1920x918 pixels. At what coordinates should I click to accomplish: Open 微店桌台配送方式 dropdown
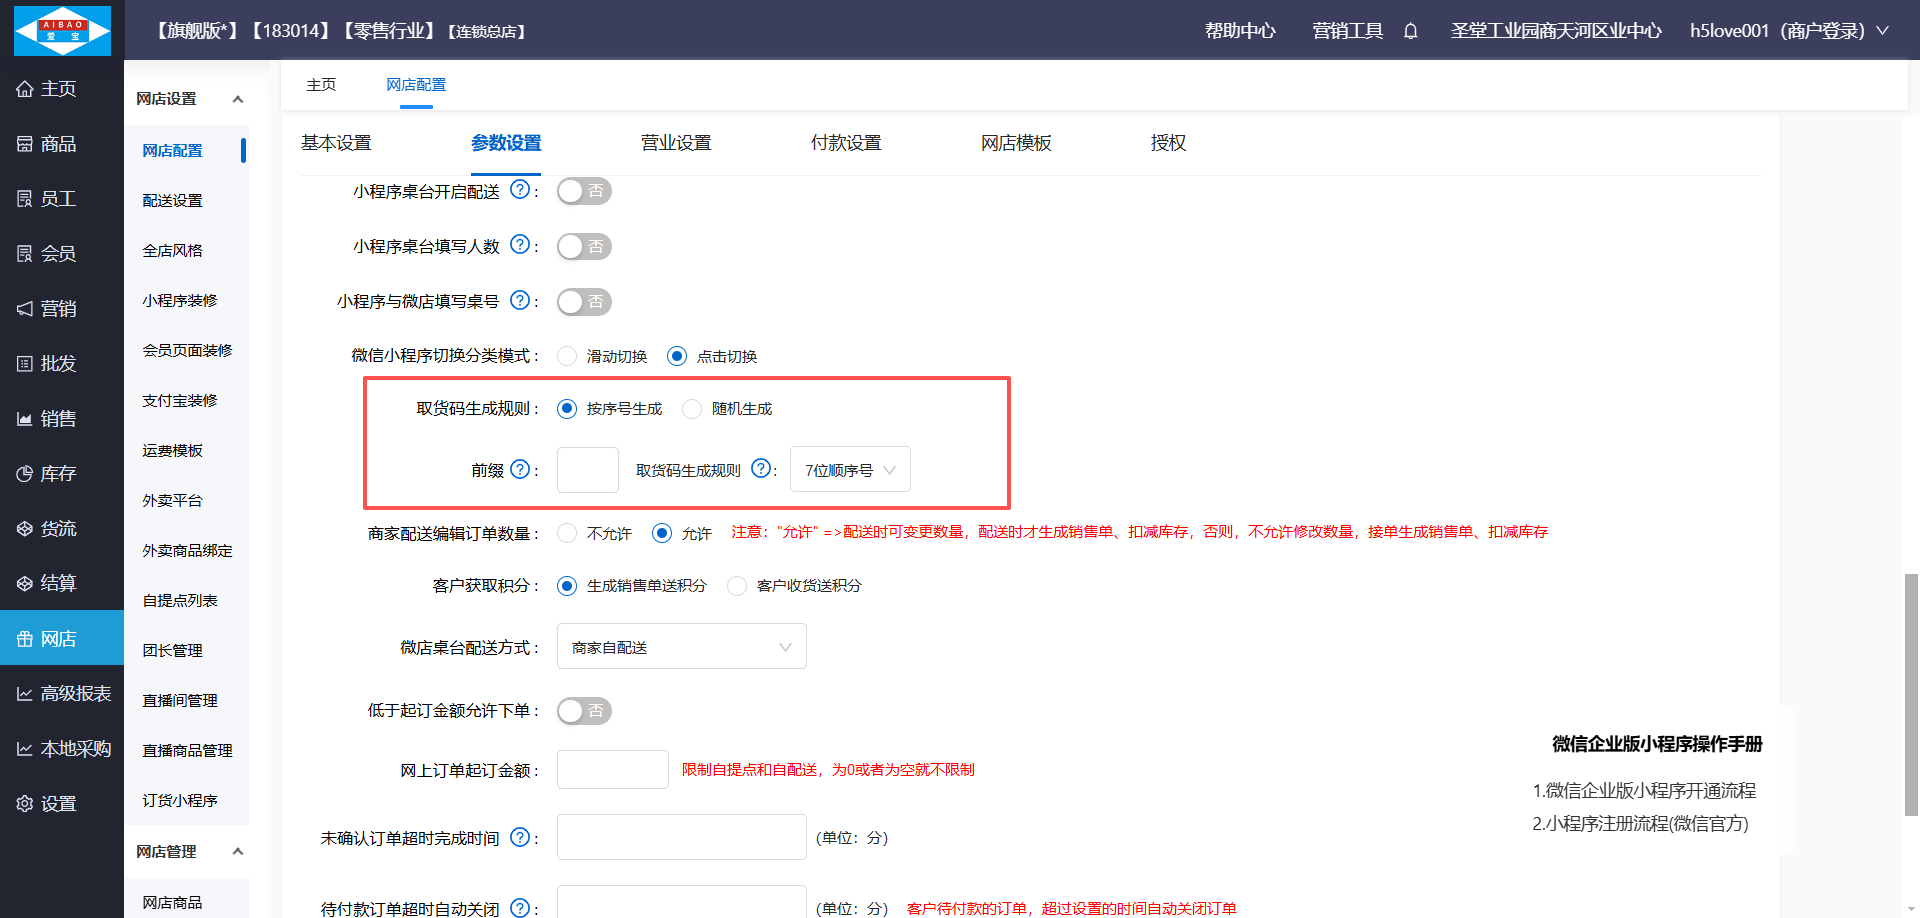pos(681,647)
